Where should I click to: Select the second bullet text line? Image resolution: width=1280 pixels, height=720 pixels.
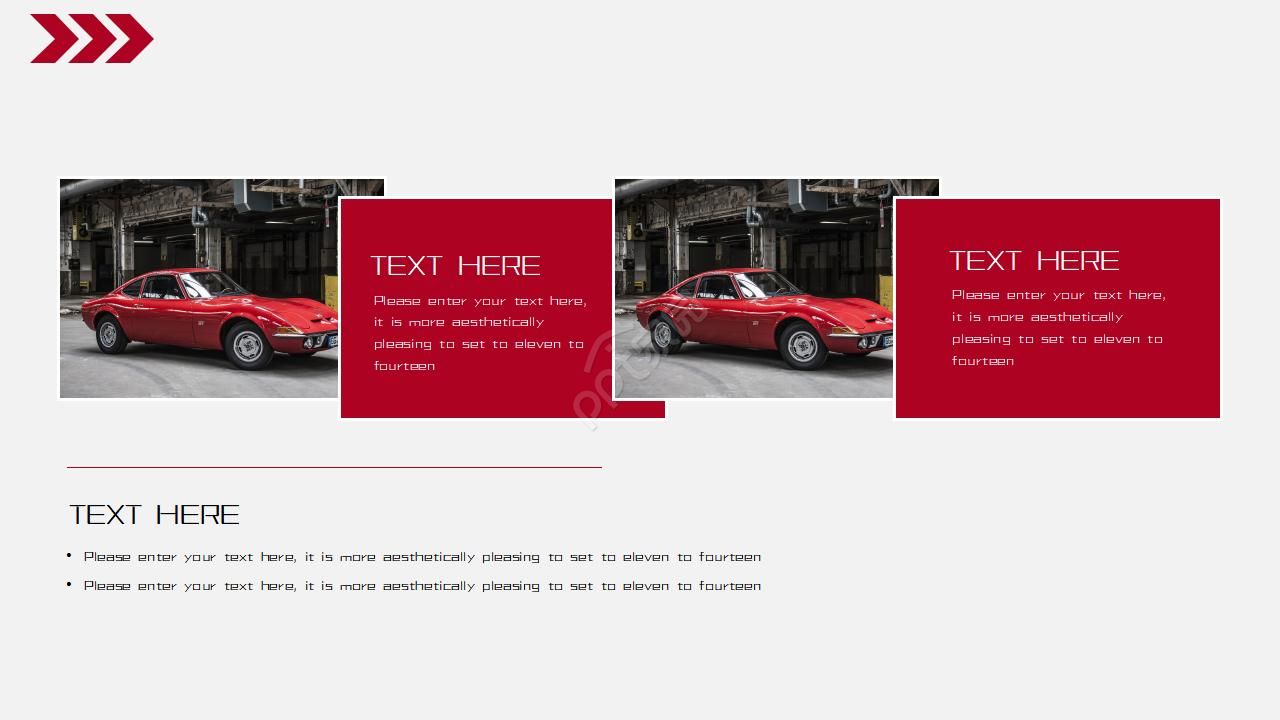point(422,586)
